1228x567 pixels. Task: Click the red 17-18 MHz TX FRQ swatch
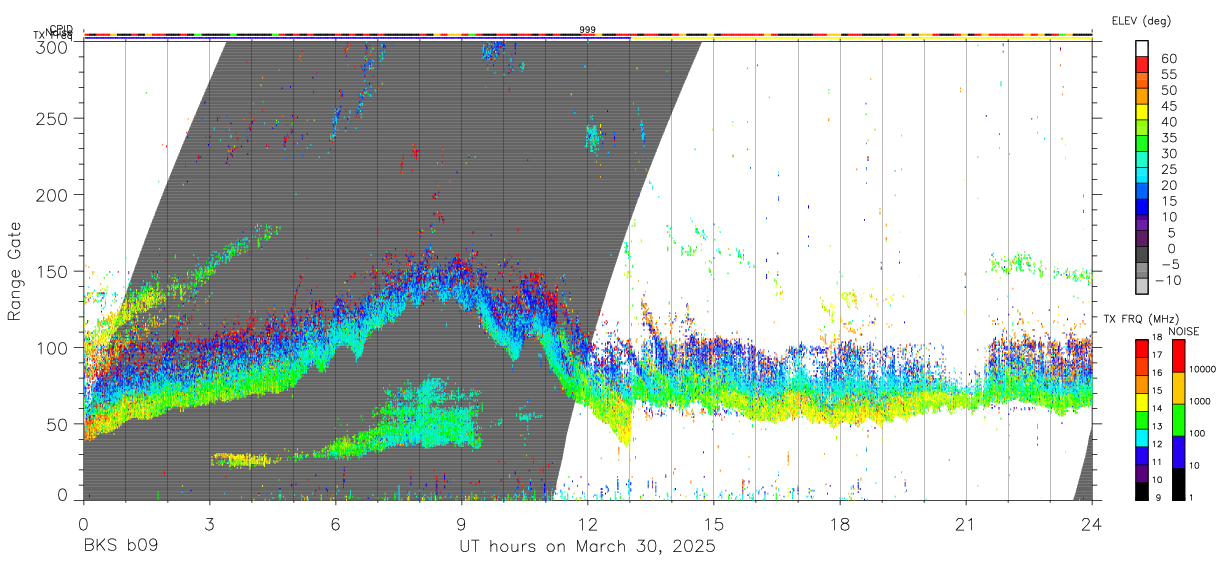pos(1141,348)
